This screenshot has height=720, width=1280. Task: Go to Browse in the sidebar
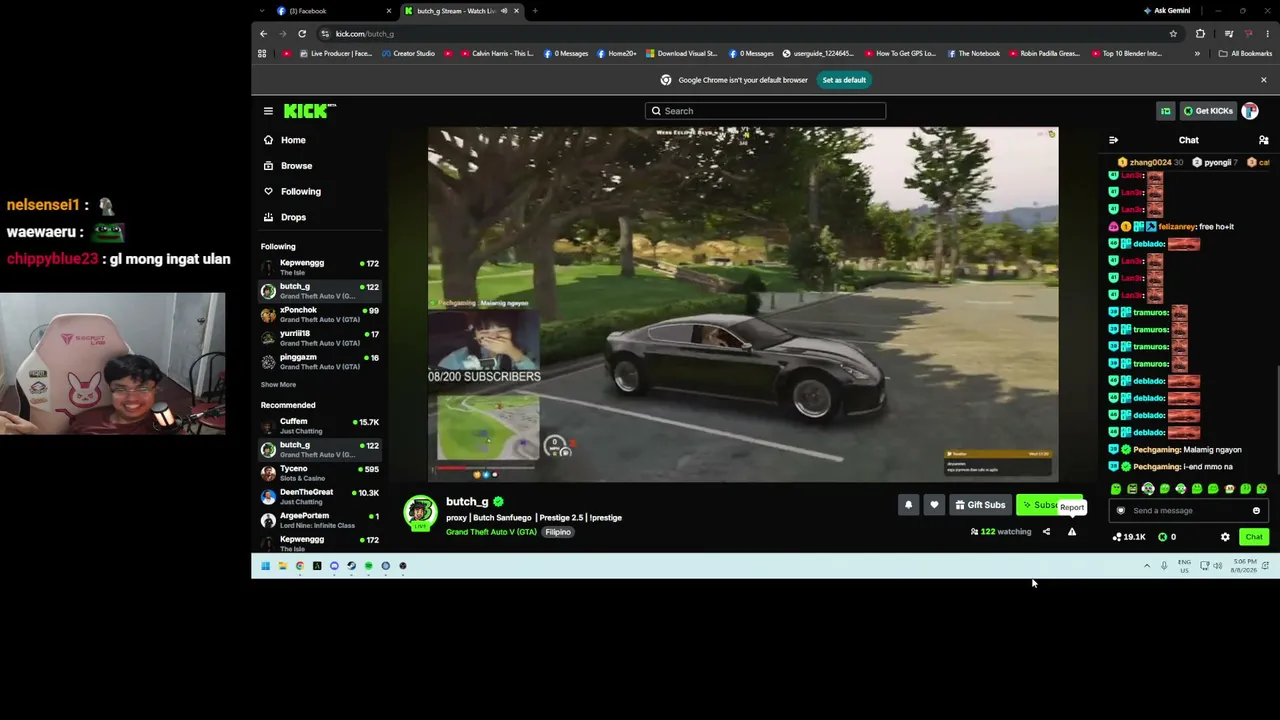click(x=318, y=166)
